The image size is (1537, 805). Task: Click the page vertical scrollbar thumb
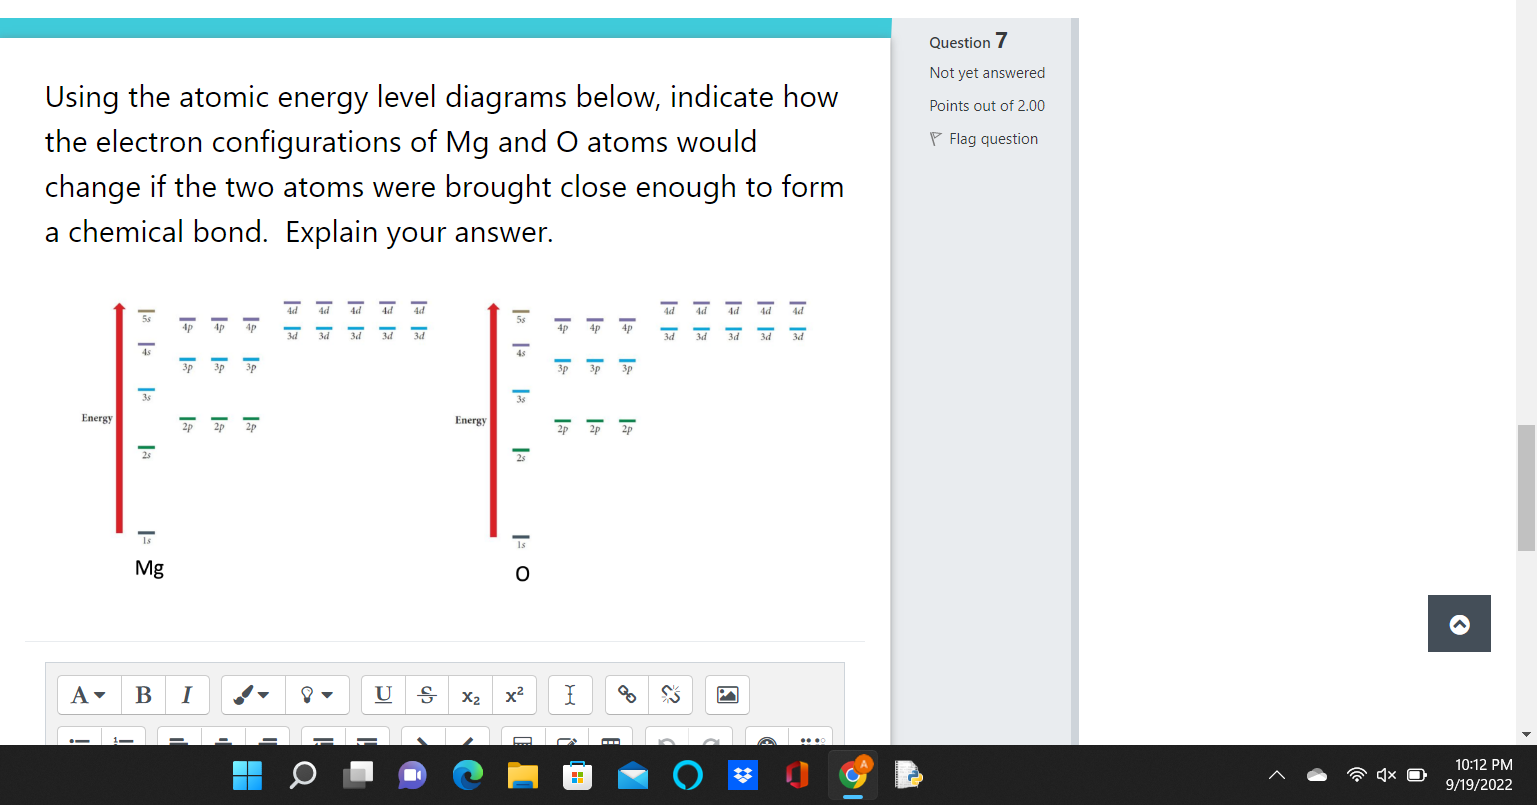pos(1526,488)
